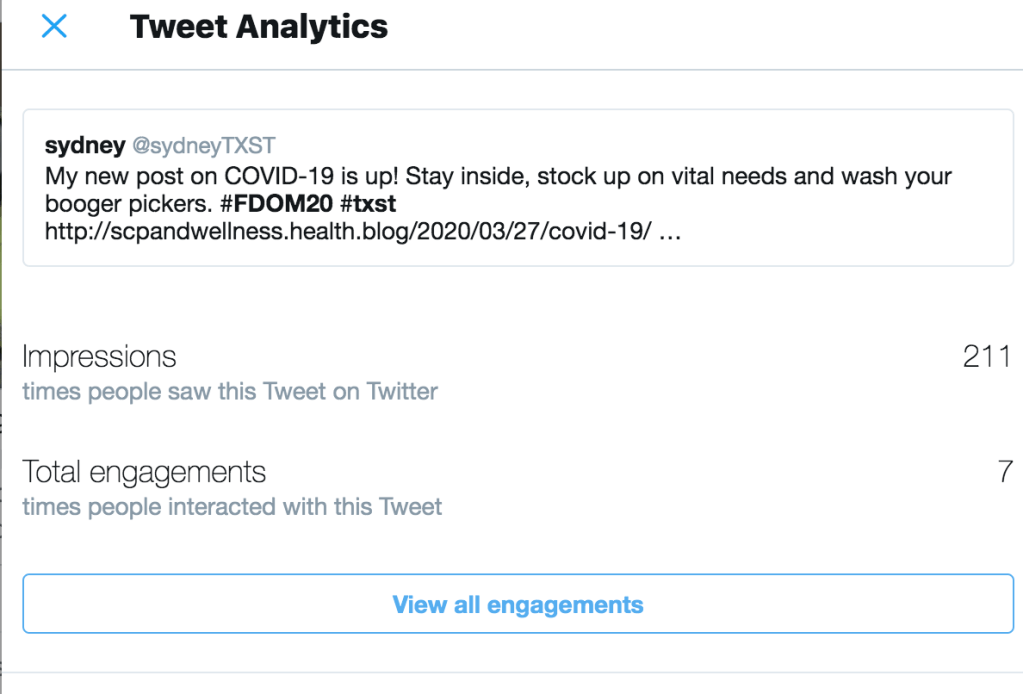1023x694 pixels.
Task: Click the word "COVID-19" in the tweet
Action: click(268, 176)
